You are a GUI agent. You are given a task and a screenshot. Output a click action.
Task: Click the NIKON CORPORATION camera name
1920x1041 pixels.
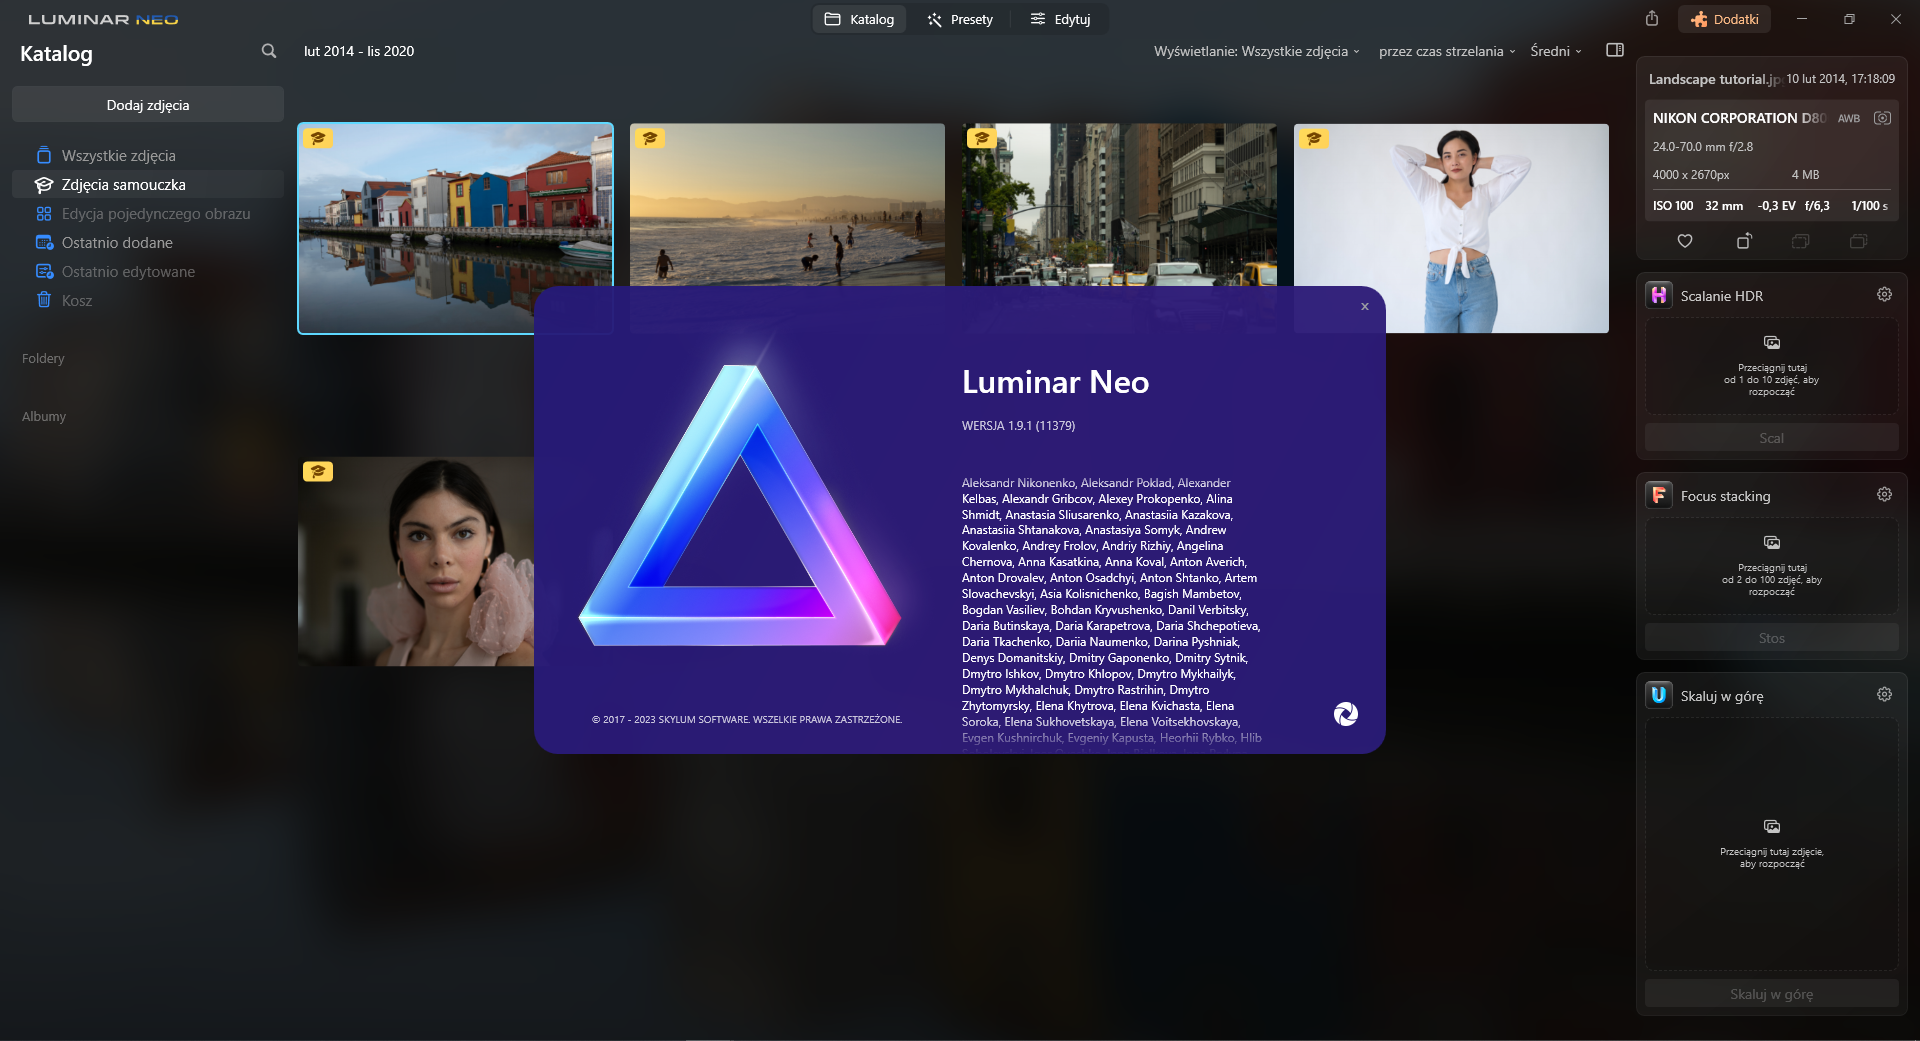click(x=1738, y=118)
